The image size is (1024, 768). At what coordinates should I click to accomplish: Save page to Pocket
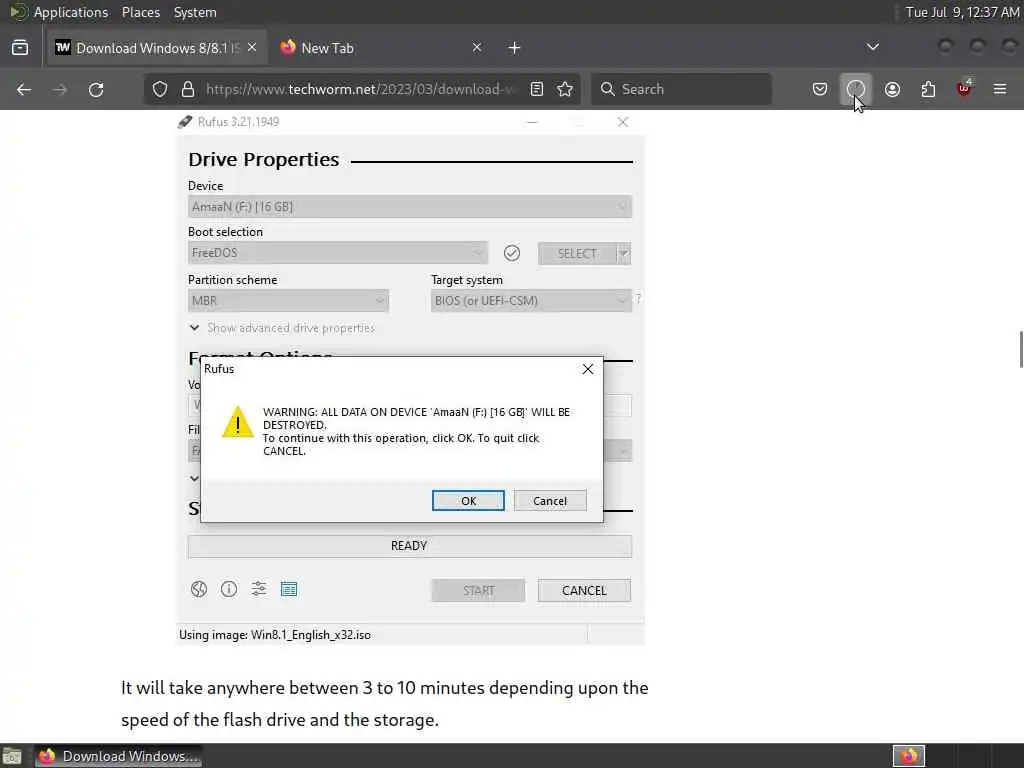(x=820, y=89)
